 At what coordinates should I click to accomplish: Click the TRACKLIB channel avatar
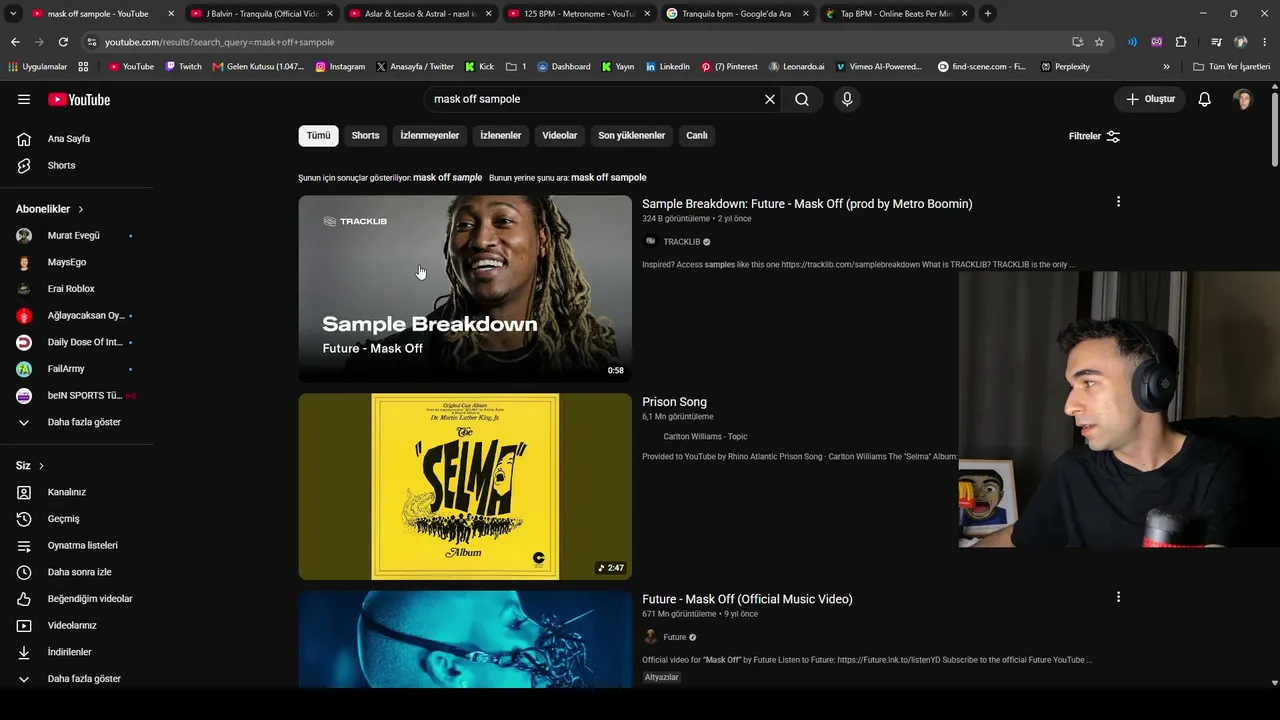650,242
